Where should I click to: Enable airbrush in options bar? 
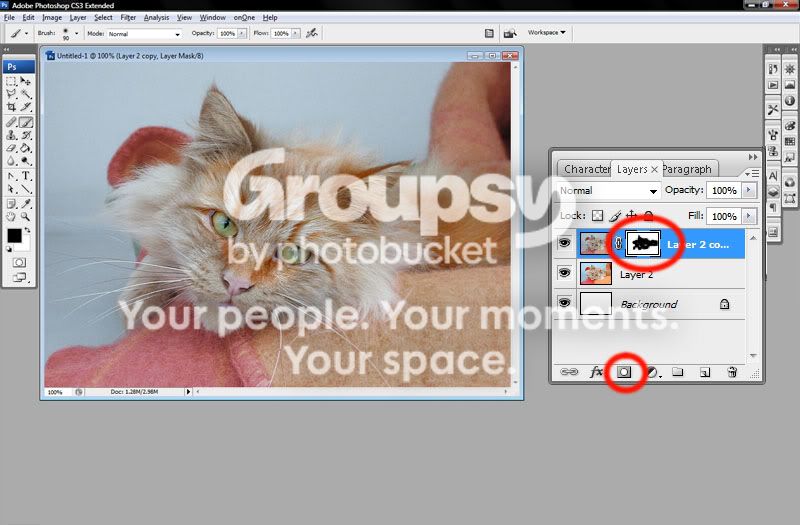(x=312, y=33)
